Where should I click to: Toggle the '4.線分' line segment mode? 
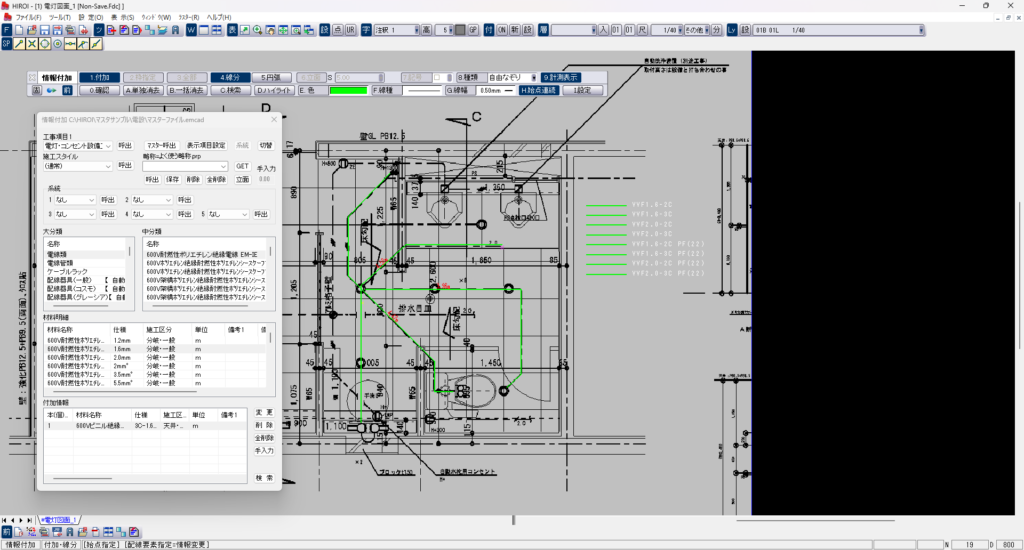click(x=230, y=77)
